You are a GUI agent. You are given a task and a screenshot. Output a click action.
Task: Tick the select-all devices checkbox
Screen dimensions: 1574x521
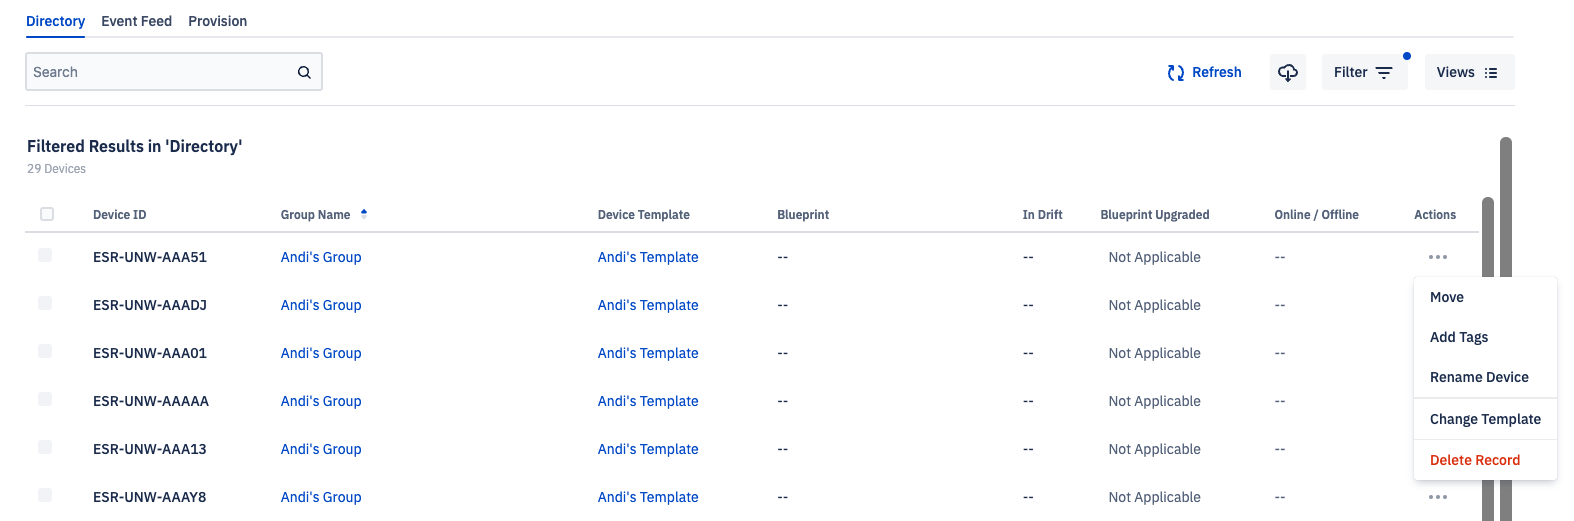point(47,214)
